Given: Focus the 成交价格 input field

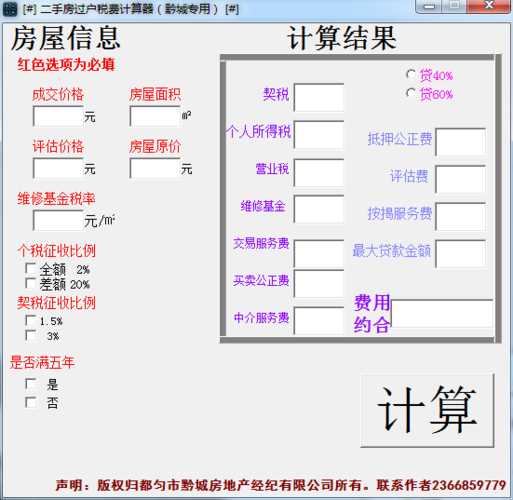Looking at the screenshot, I should [x=58, y=116].
